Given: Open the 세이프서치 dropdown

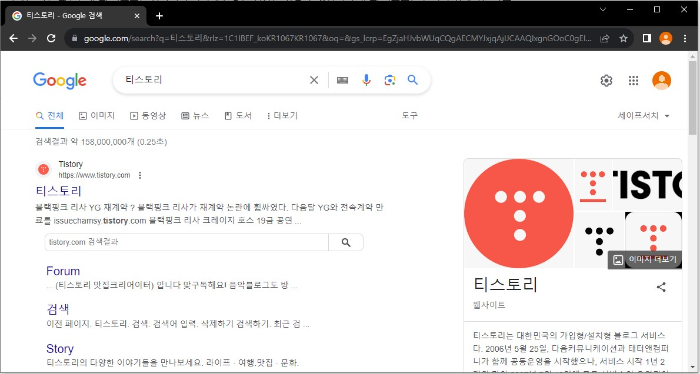Looking at the screenshot, I should click(643, 116).
